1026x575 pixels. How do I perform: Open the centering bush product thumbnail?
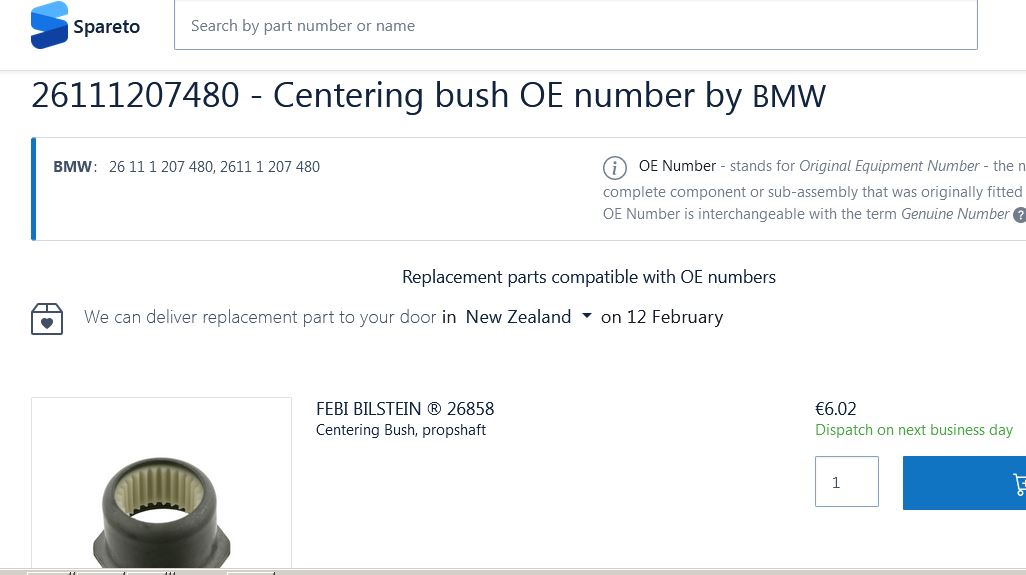(x=162, y=483)
